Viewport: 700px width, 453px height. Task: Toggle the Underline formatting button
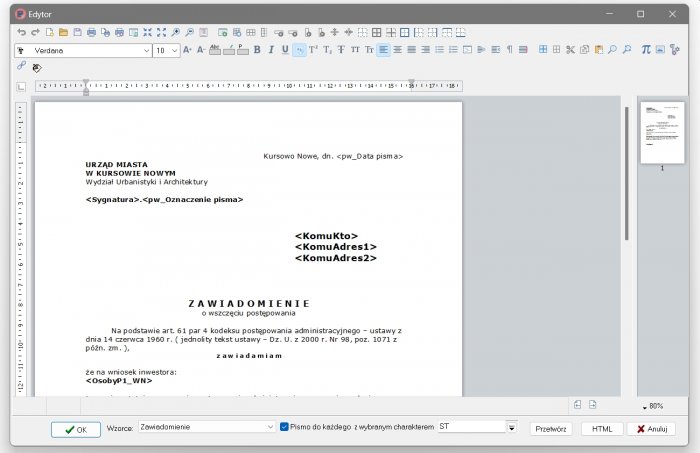click(285, 49)
